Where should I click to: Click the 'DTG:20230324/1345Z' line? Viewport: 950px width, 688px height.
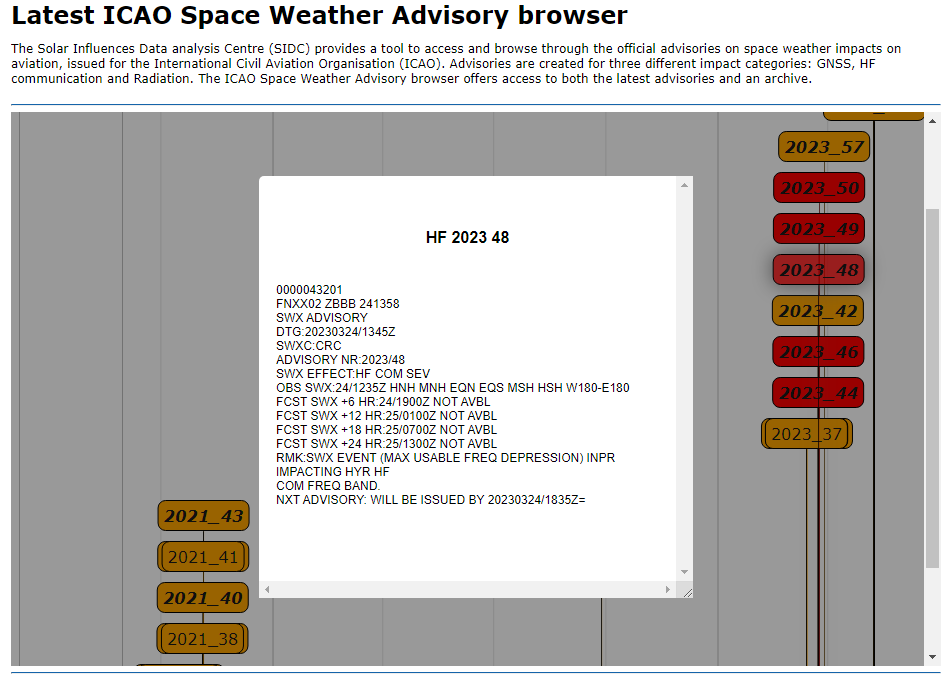click(x=336, y=332)
